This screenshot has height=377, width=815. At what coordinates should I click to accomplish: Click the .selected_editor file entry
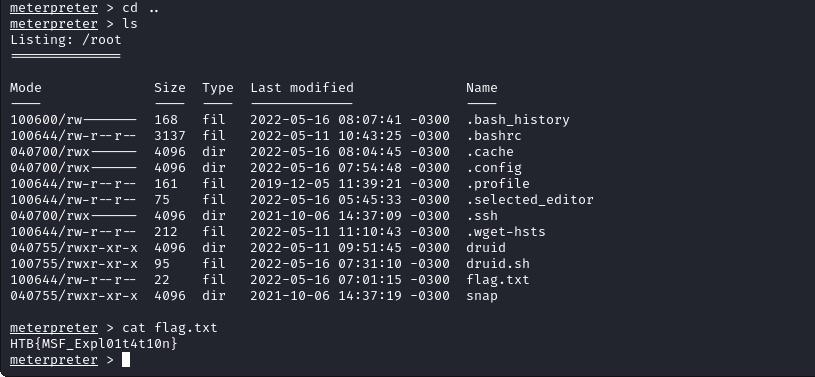[x=530, y=200]
